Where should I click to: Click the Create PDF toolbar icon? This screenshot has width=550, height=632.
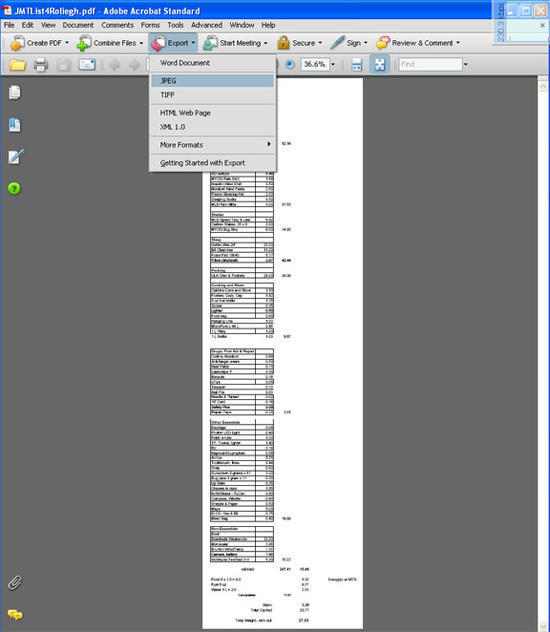click(17, 43)
